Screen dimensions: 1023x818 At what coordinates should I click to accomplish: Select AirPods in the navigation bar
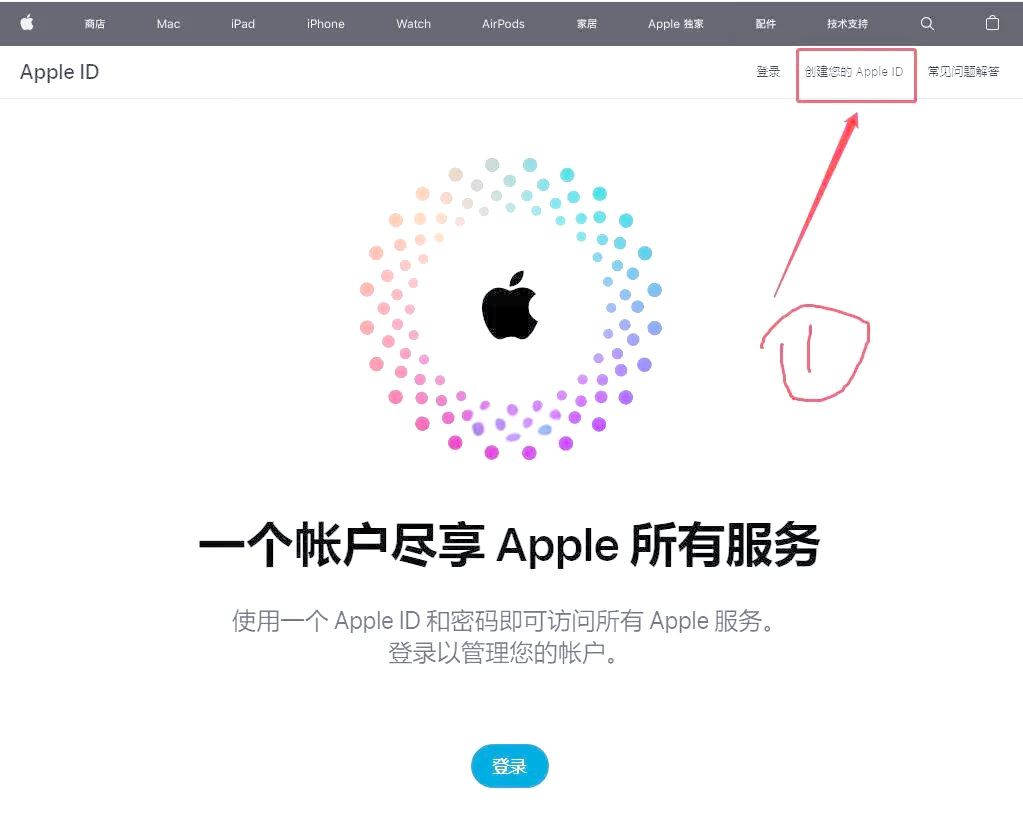coord(503,23)
